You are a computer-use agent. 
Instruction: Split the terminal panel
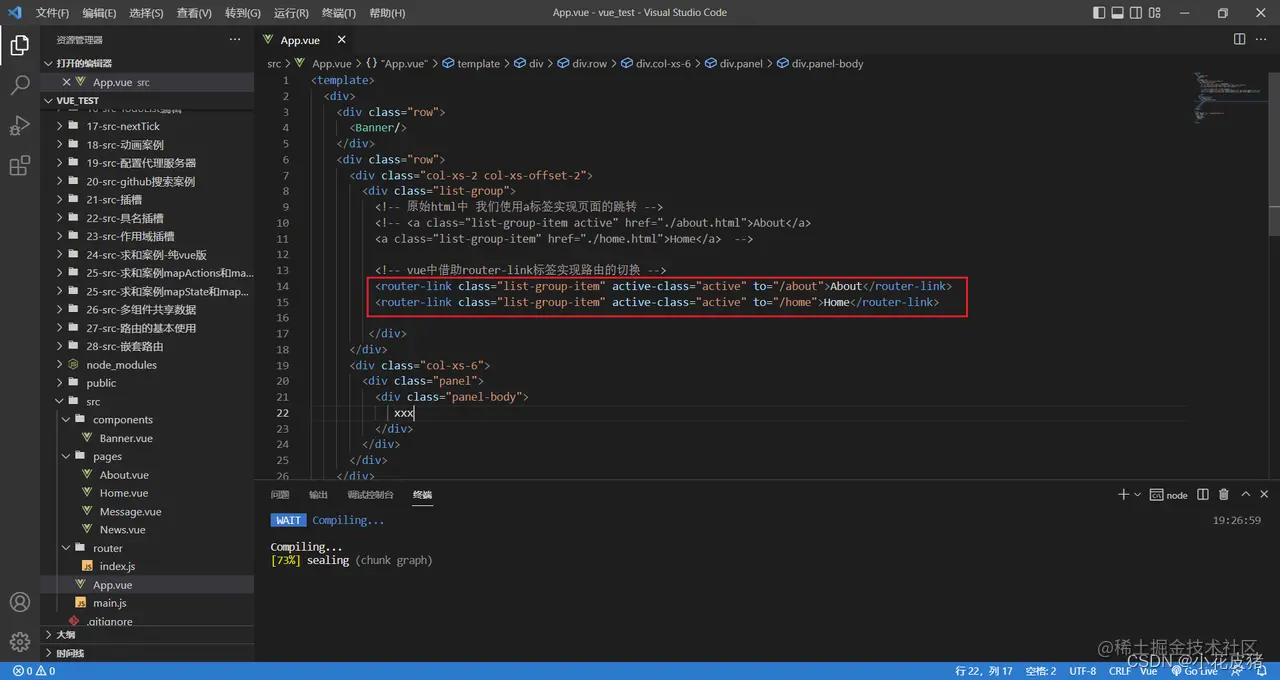click(1202, 494)
